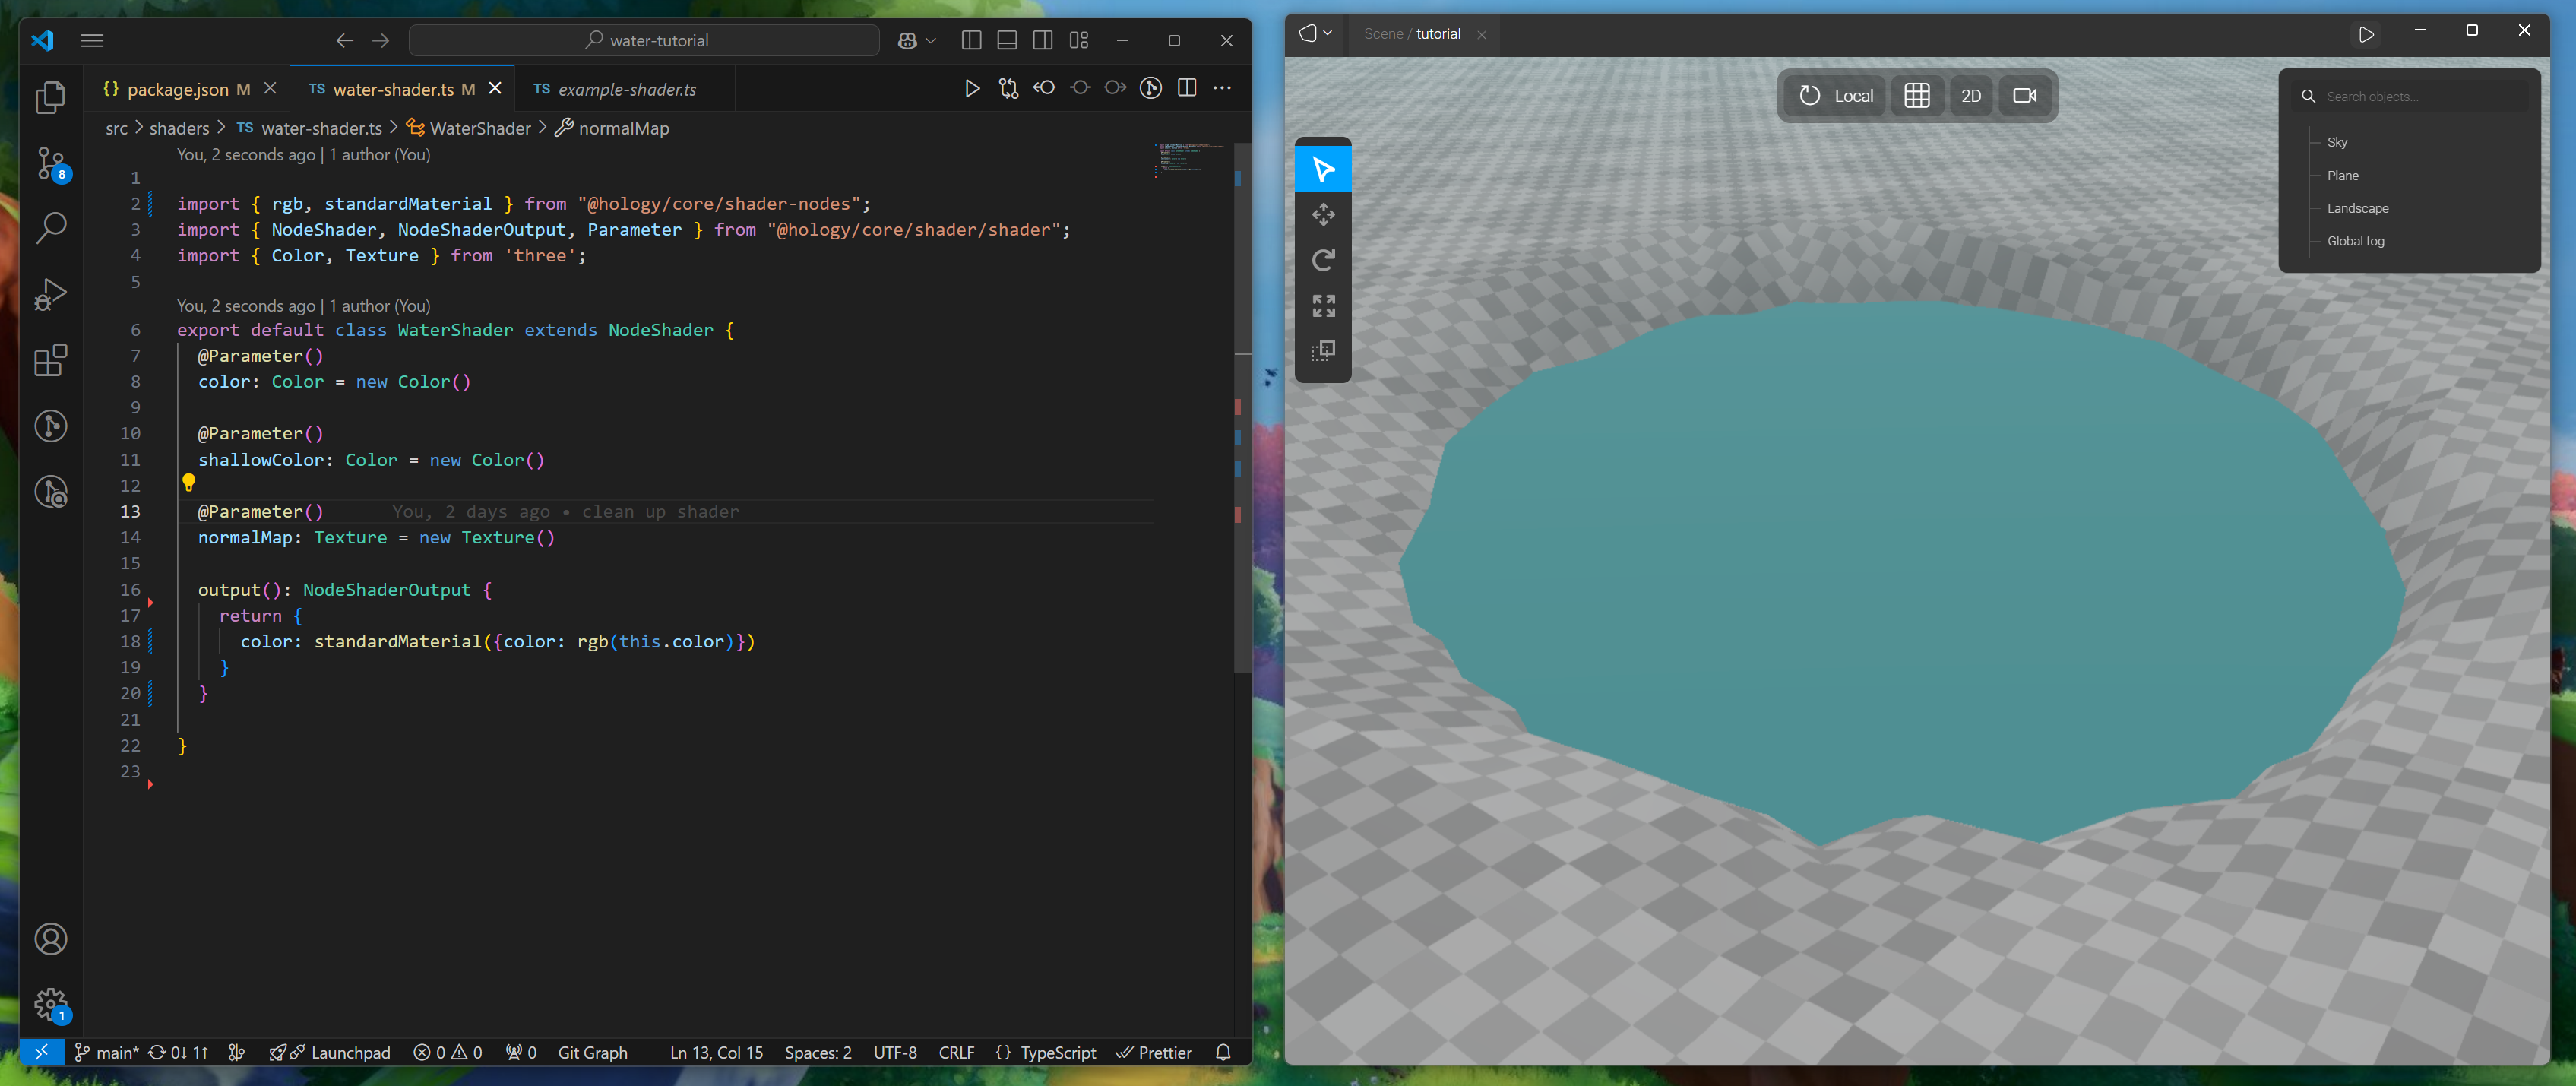2576x1086 pixels.
Task: Expand WaterShader breadcrumb segment
Action: click(479, 128)
